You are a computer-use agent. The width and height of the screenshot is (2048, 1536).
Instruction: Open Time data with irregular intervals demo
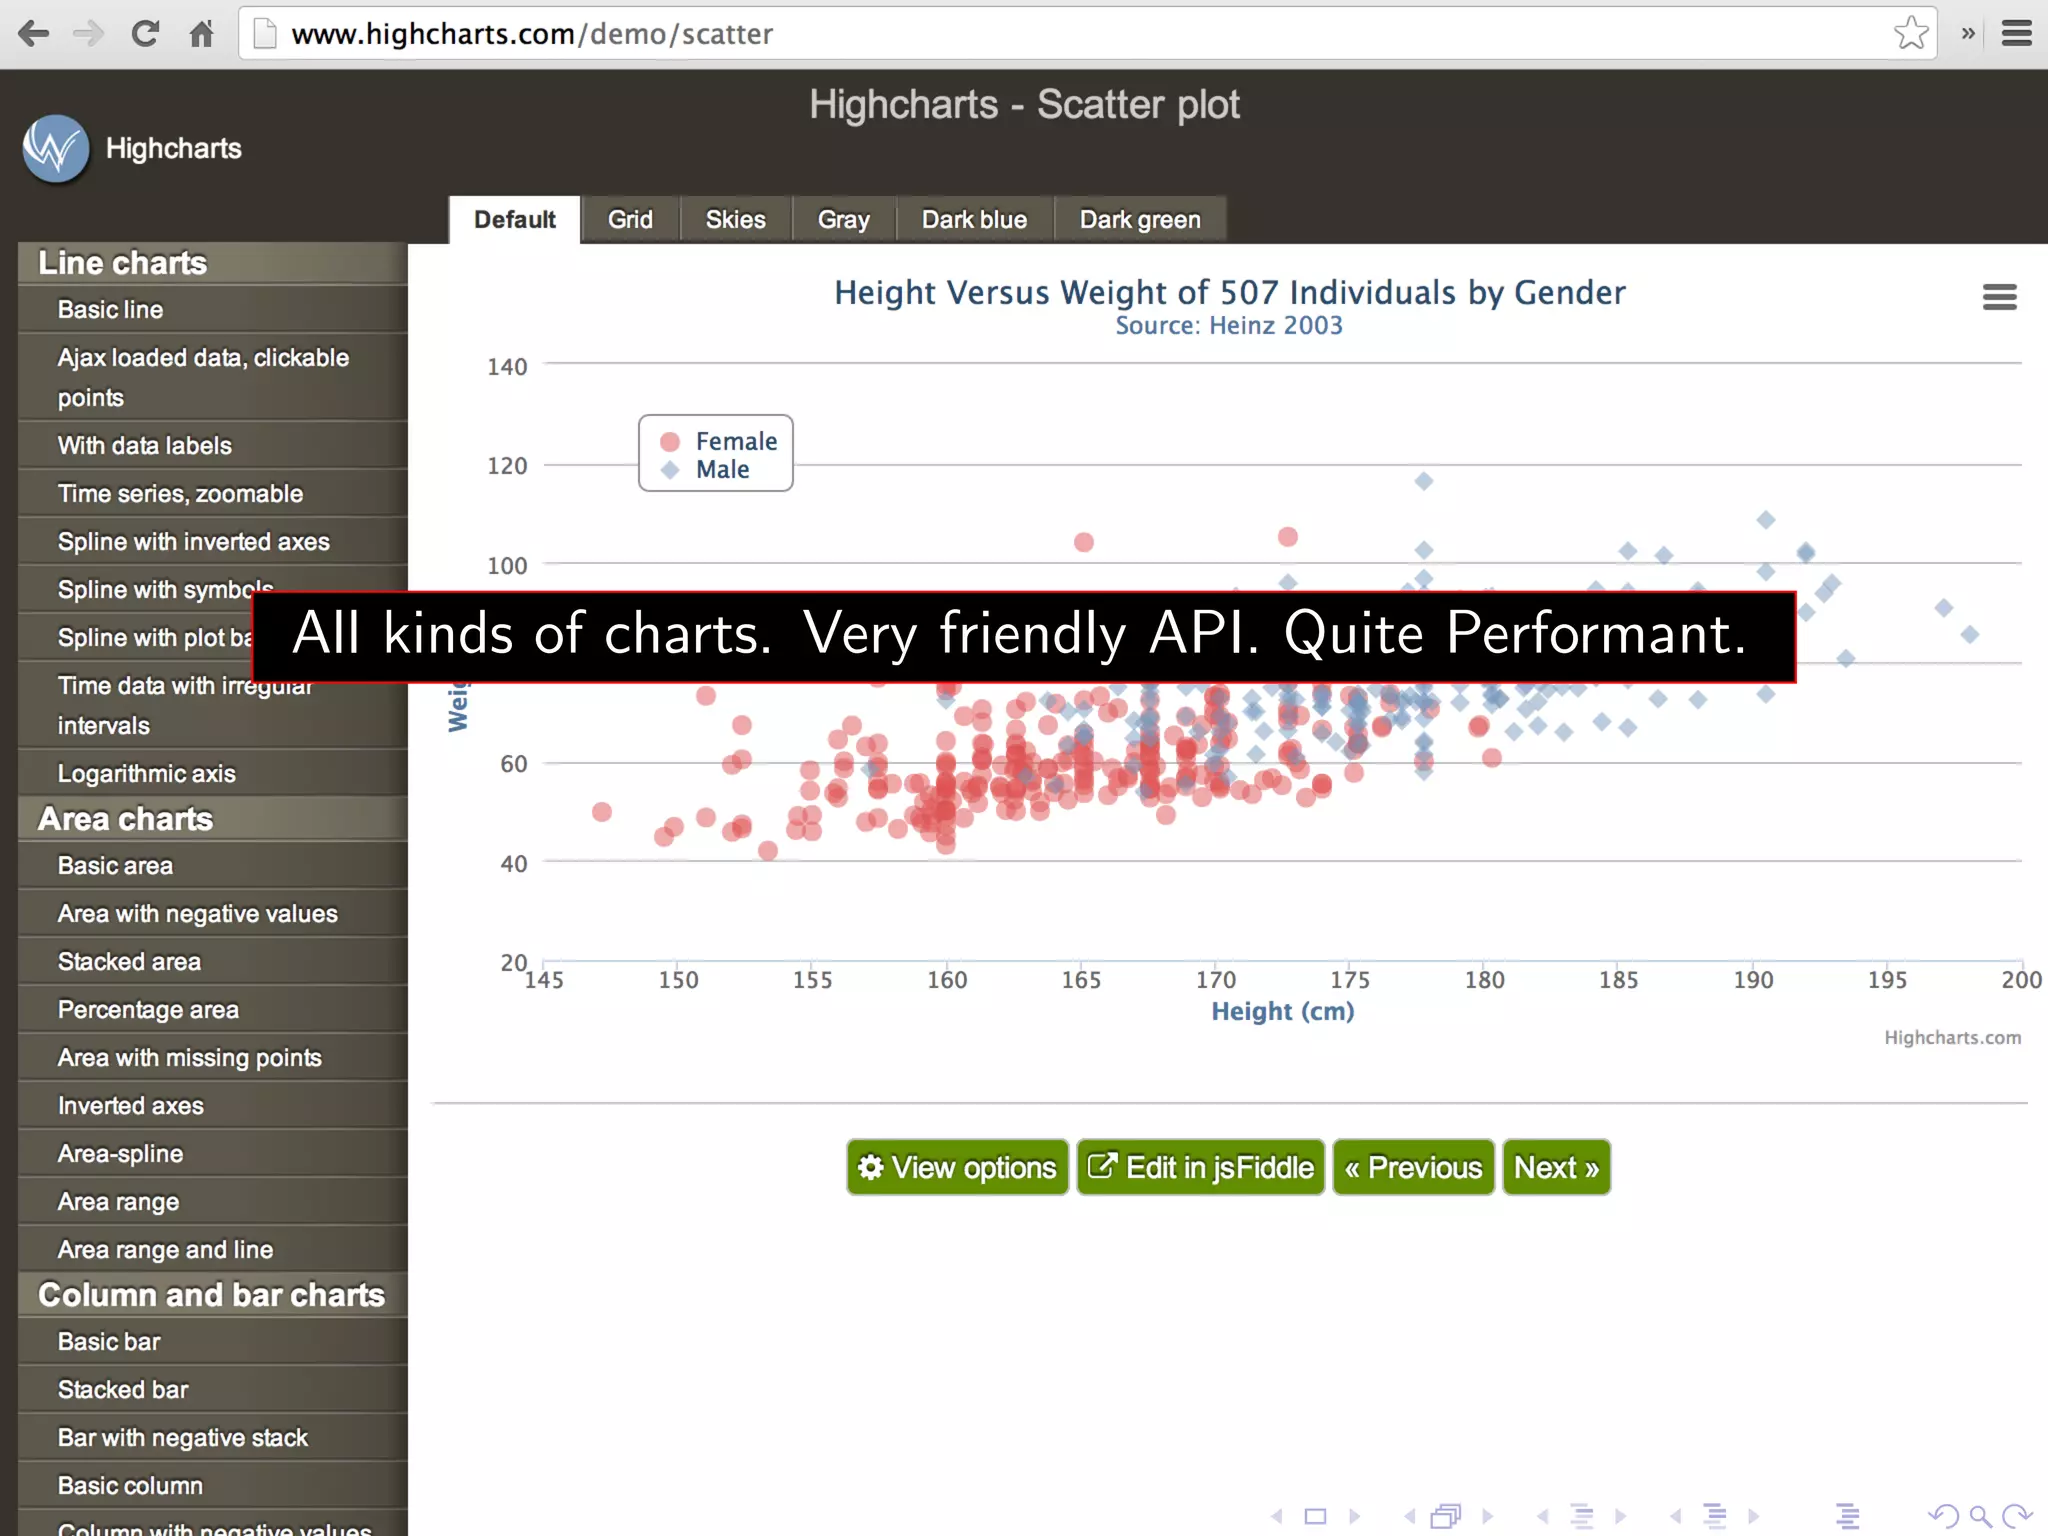pos(213,706)
